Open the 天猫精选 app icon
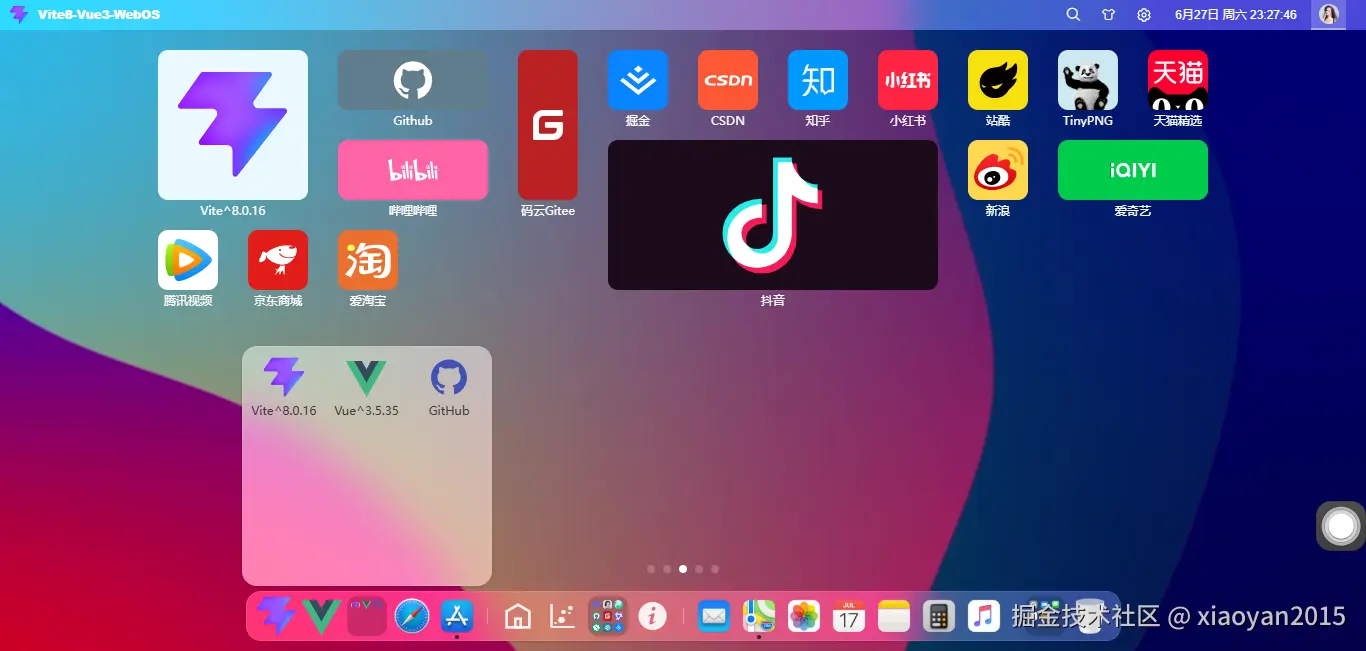Screen dimensions: 1366x651 click(1178, 80)
